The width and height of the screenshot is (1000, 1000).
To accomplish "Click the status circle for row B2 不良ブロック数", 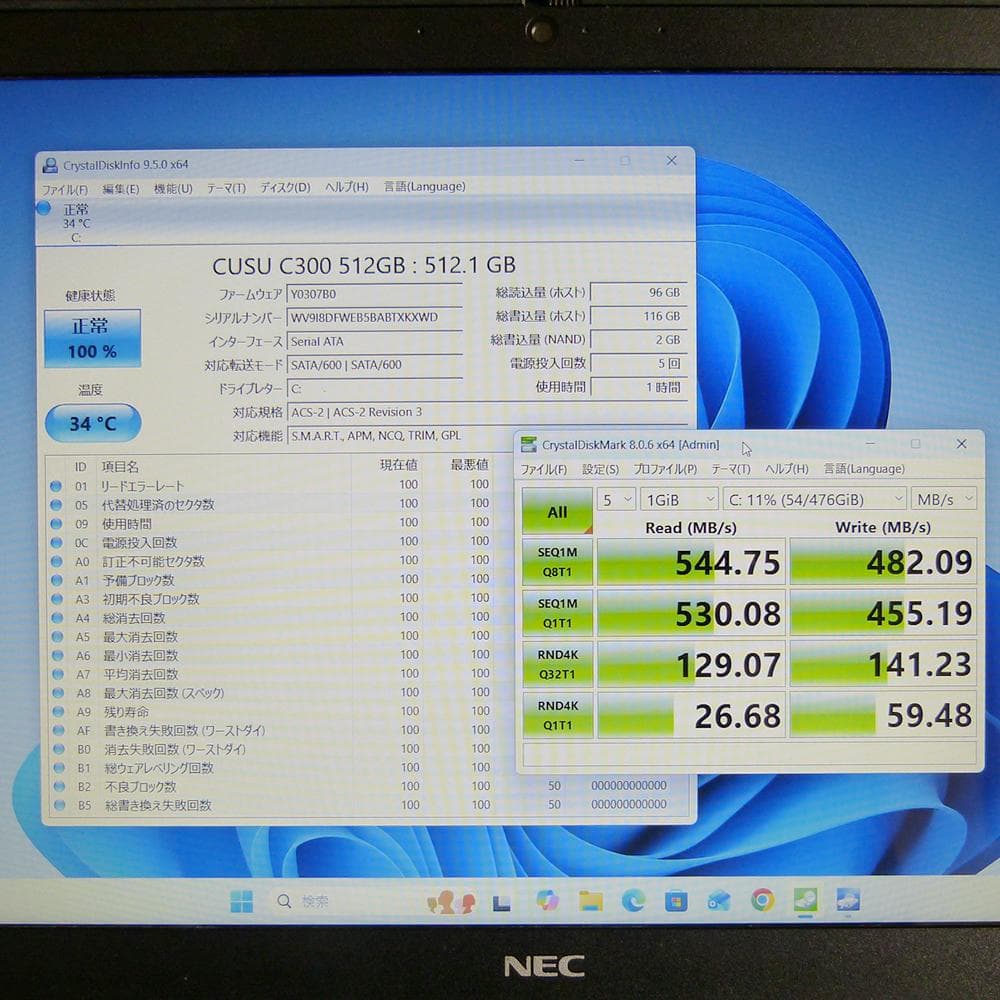I will (x=59, y=786).
